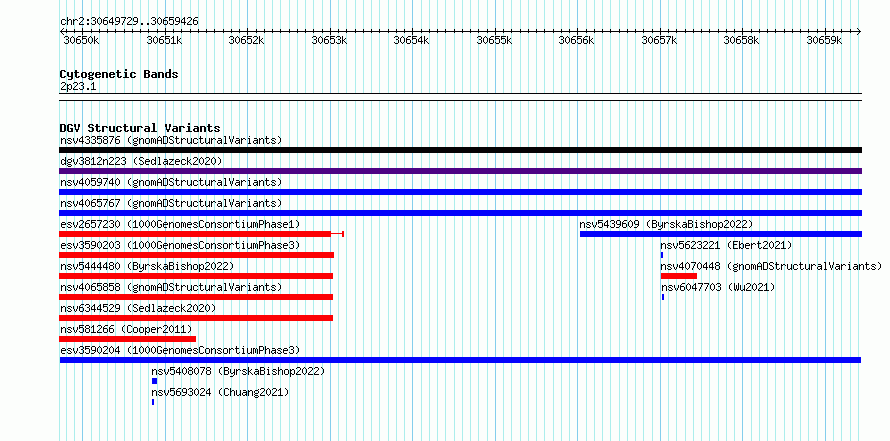
Task: Select the nsv5444480 red variant bar
Action: [x=196, y=276]
